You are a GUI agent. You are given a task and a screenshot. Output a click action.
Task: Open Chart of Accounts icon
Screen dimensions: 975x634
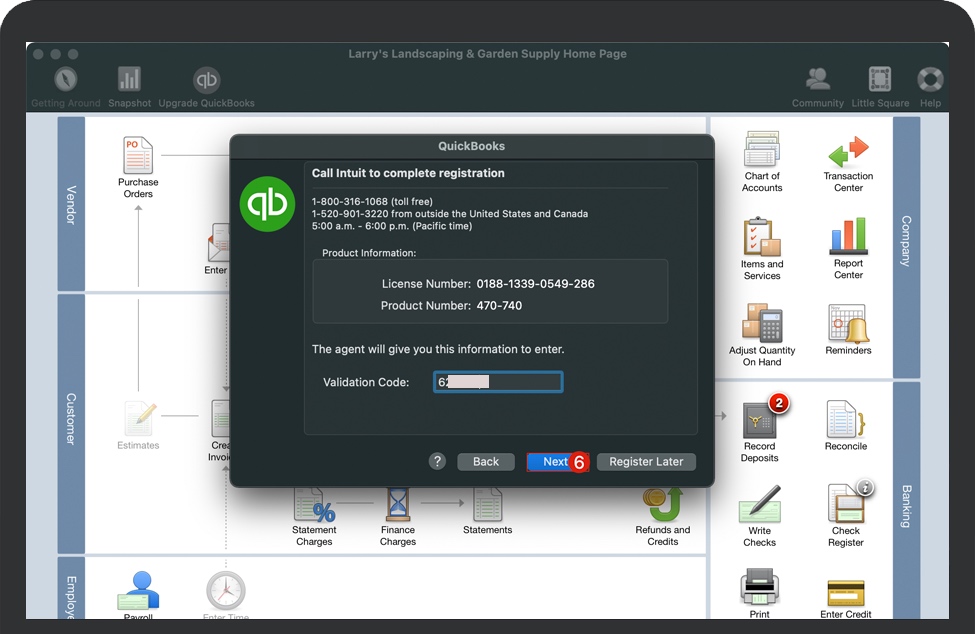tap(762, 151)
